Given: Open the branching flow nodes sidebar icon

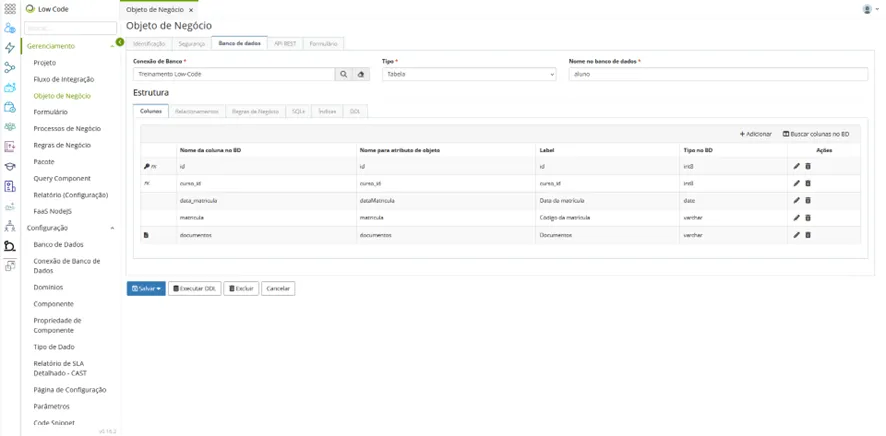Looking at the screenshot, I should (x=10, y=68).
